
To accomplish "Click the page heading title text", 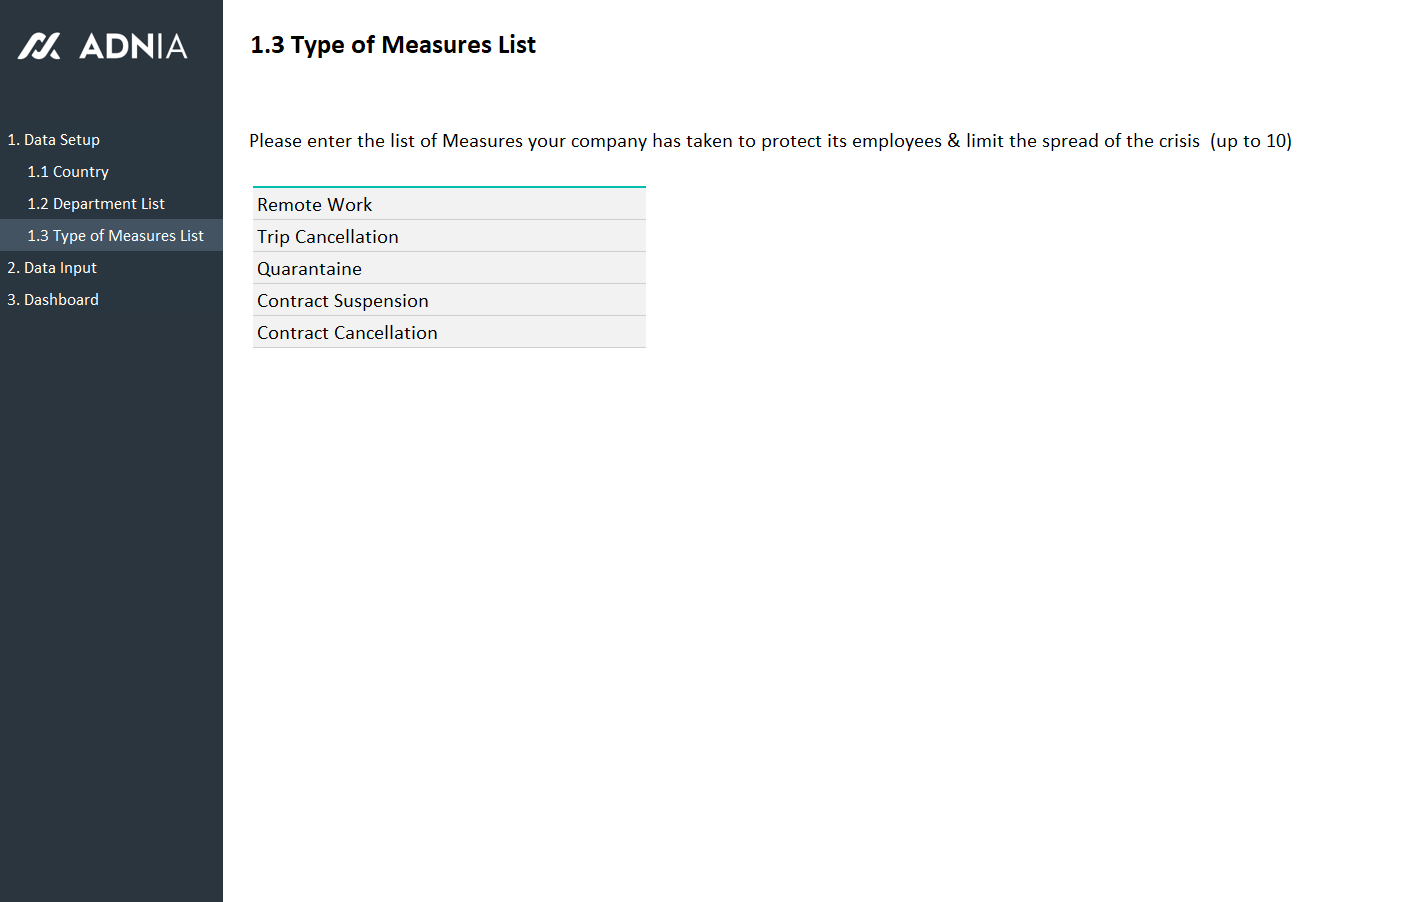I will 393,45.
